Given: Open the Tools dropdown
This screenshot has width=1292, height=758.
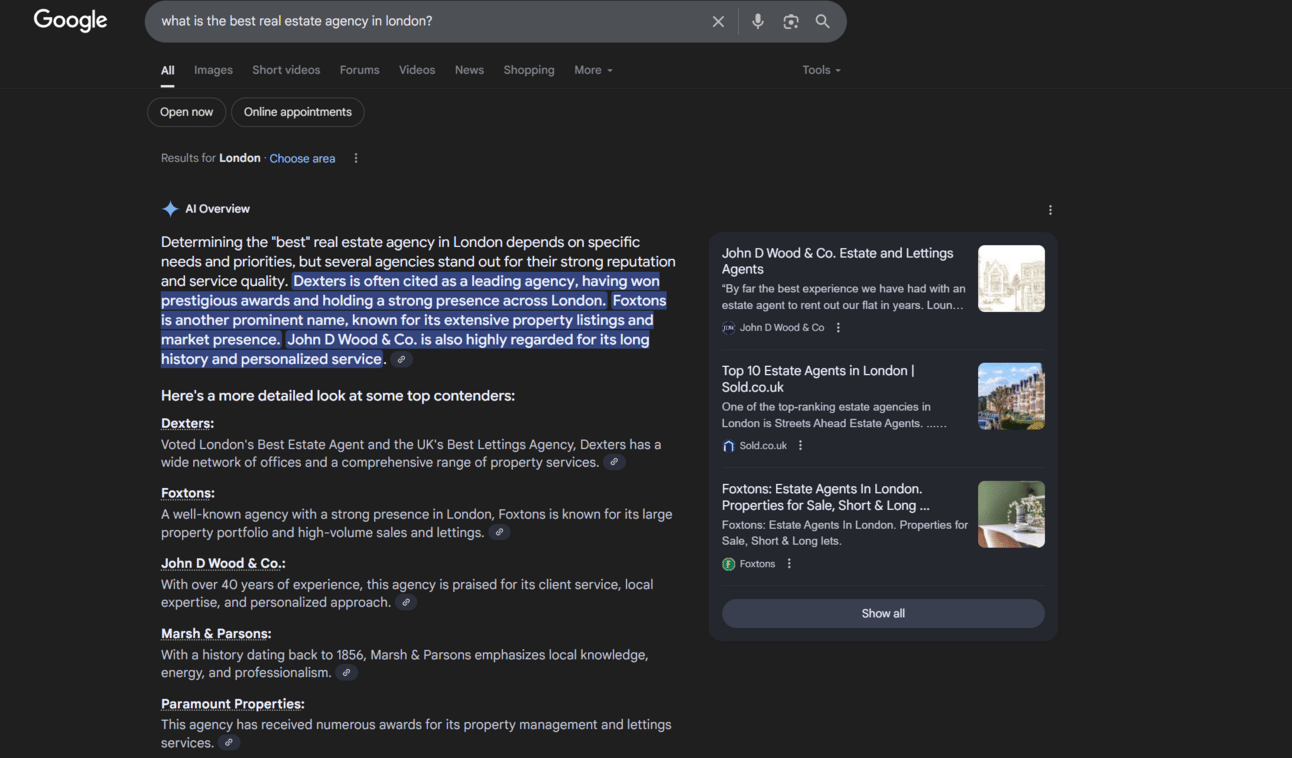Looking at the screenshot, I should [x=821, y=70].
